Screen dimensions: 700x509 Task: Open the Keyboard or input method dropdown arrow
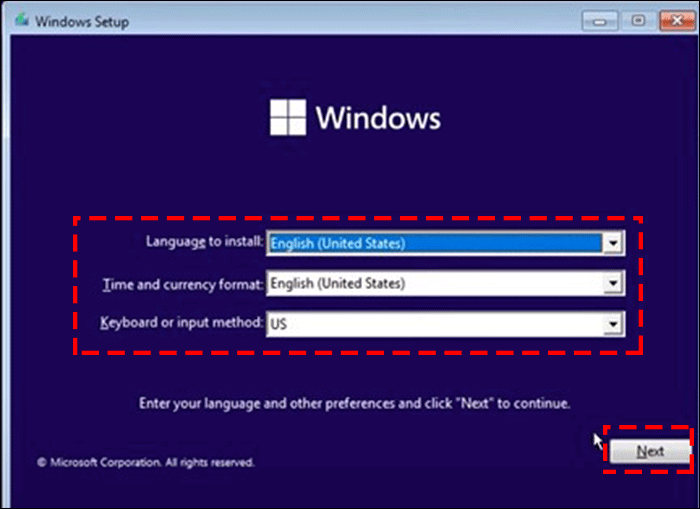[x=613, y=324]
